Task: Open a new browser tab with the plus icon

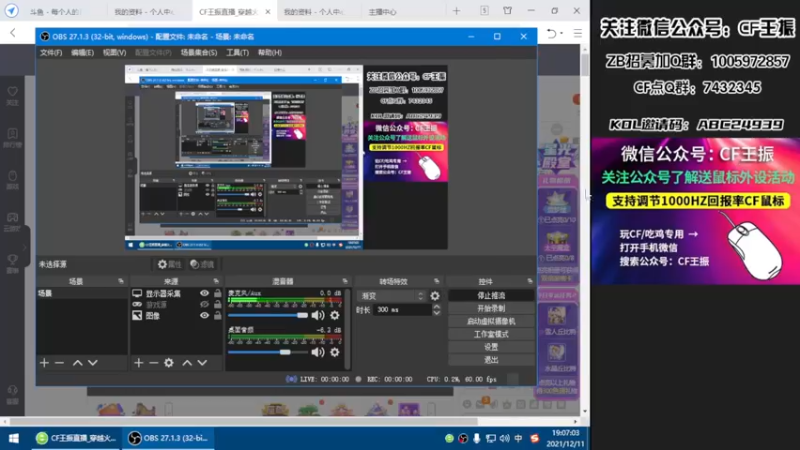Action: point(456,11)
